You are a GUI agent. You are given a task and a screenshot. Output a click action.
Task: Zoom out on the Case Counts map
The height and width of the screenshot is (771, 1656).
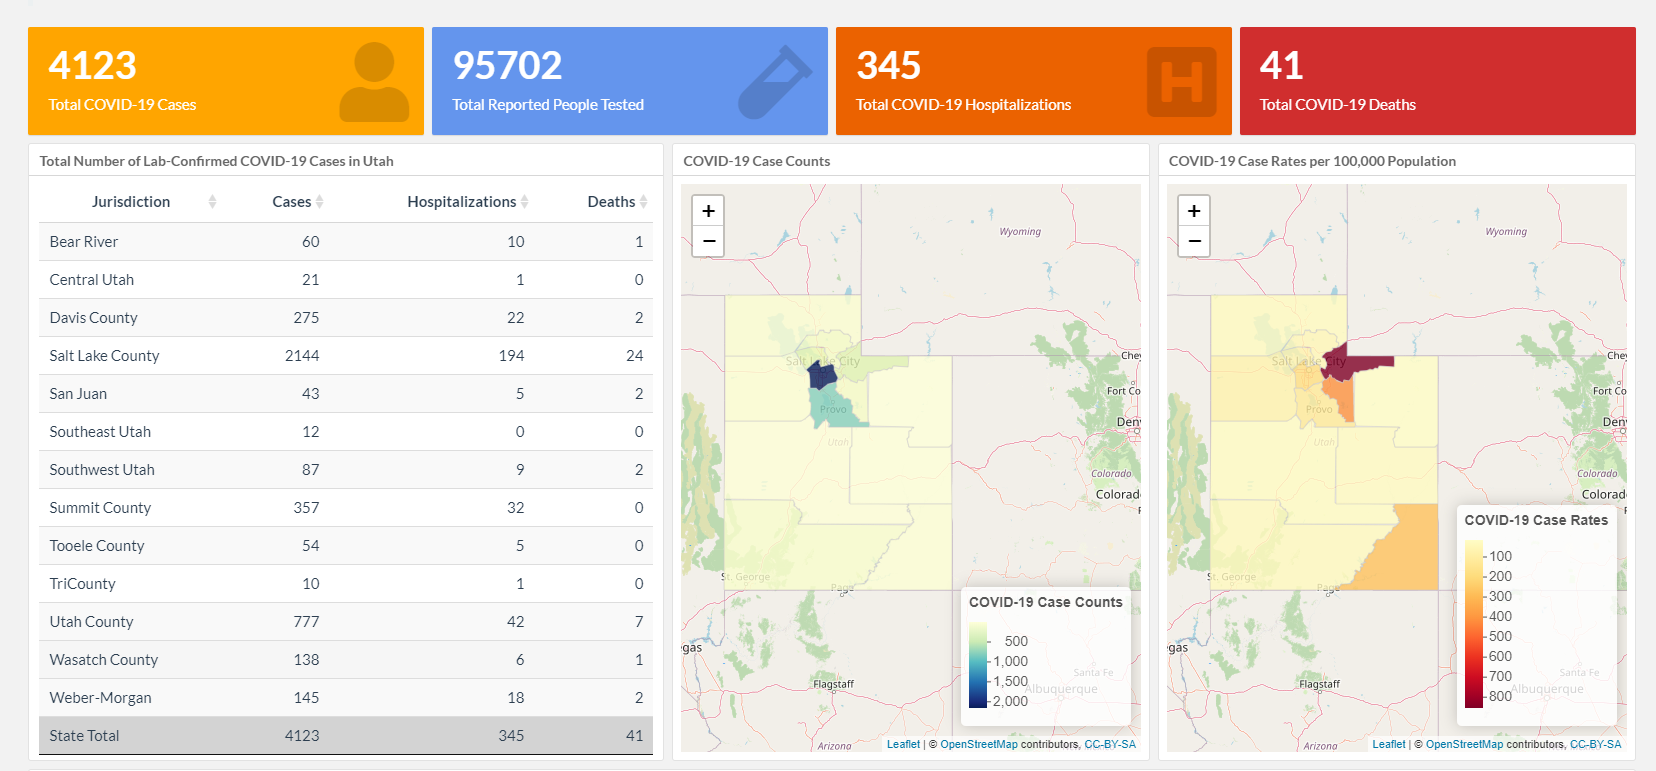(x=708, y=241)
